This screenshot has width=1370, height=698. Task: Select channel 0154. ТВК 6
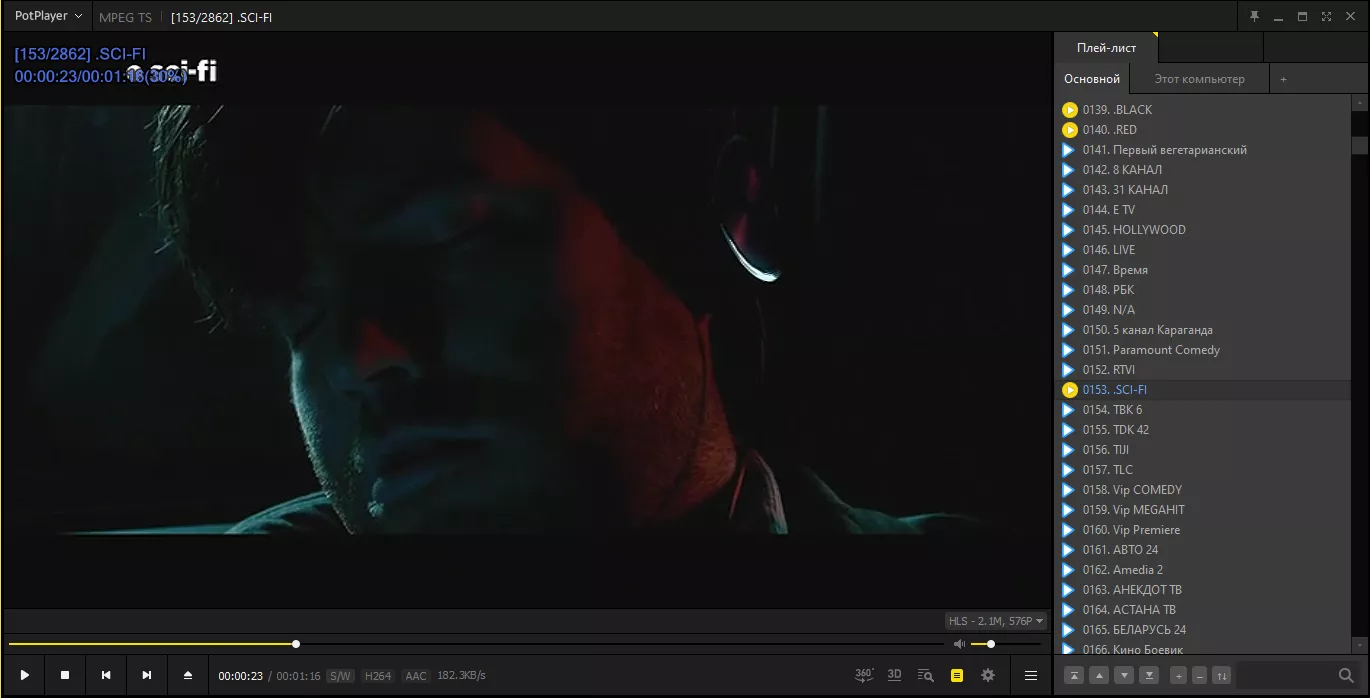coord(1204,410)
